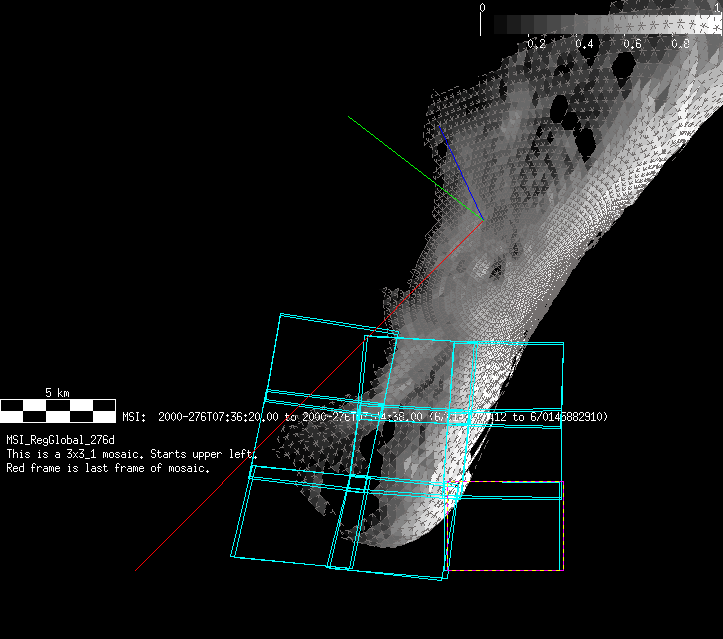Click the red diagonal axis line
This screenshot has width=723, height=639.
300,400
